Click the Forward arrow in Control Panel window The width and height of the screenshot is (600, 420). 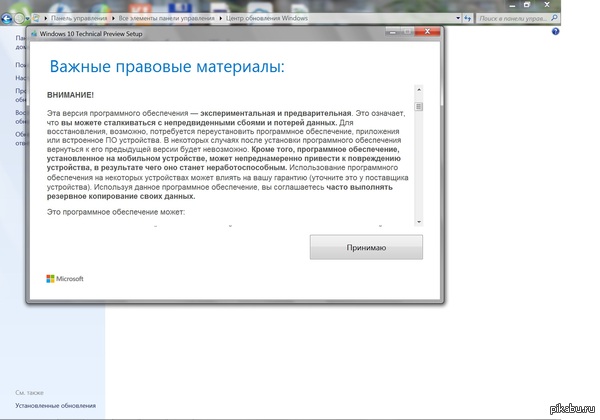(18, 18)
